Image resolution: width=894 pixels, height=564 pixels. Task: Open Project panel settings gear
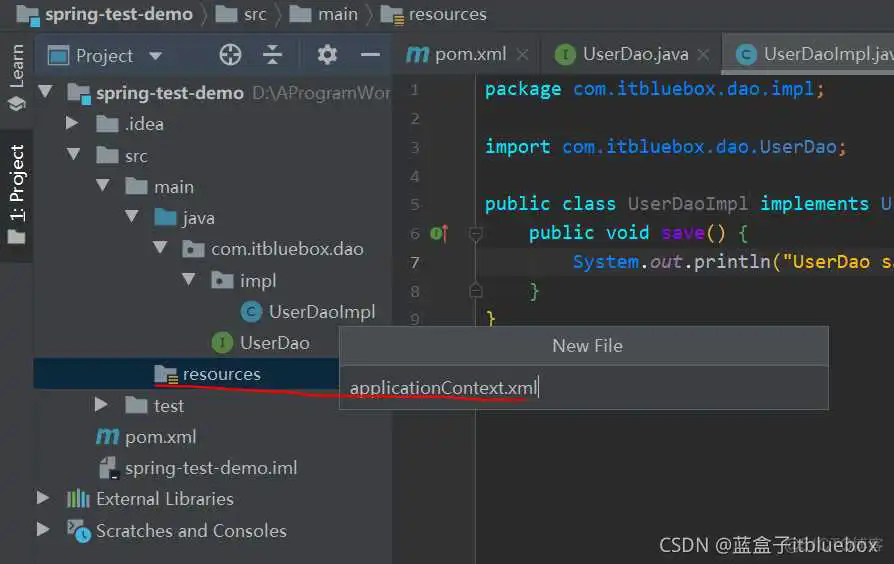coord(327,55)
